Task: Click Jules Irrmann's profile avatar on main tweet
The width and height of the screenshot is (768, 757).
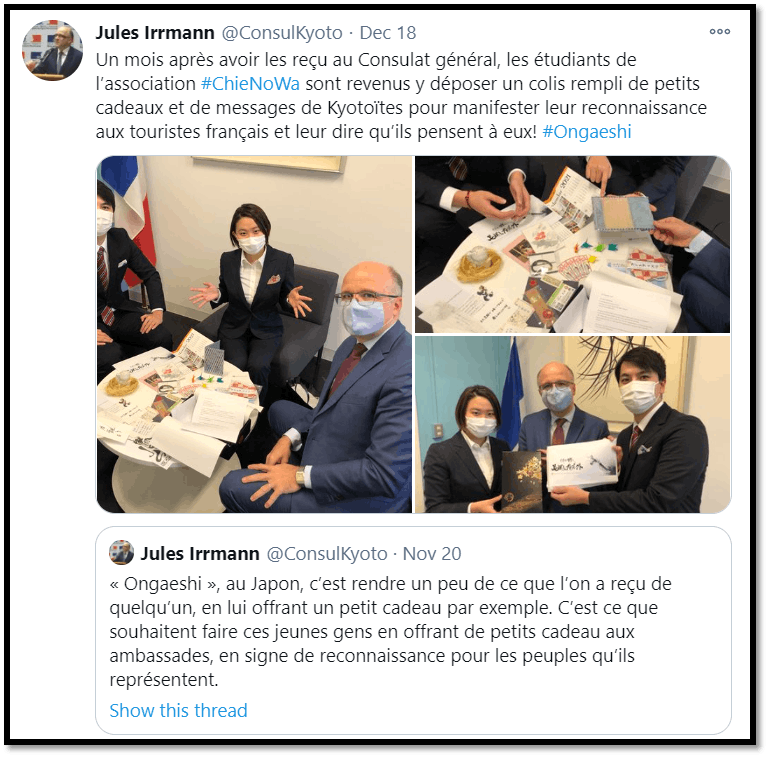Action: tap(52, 50)
